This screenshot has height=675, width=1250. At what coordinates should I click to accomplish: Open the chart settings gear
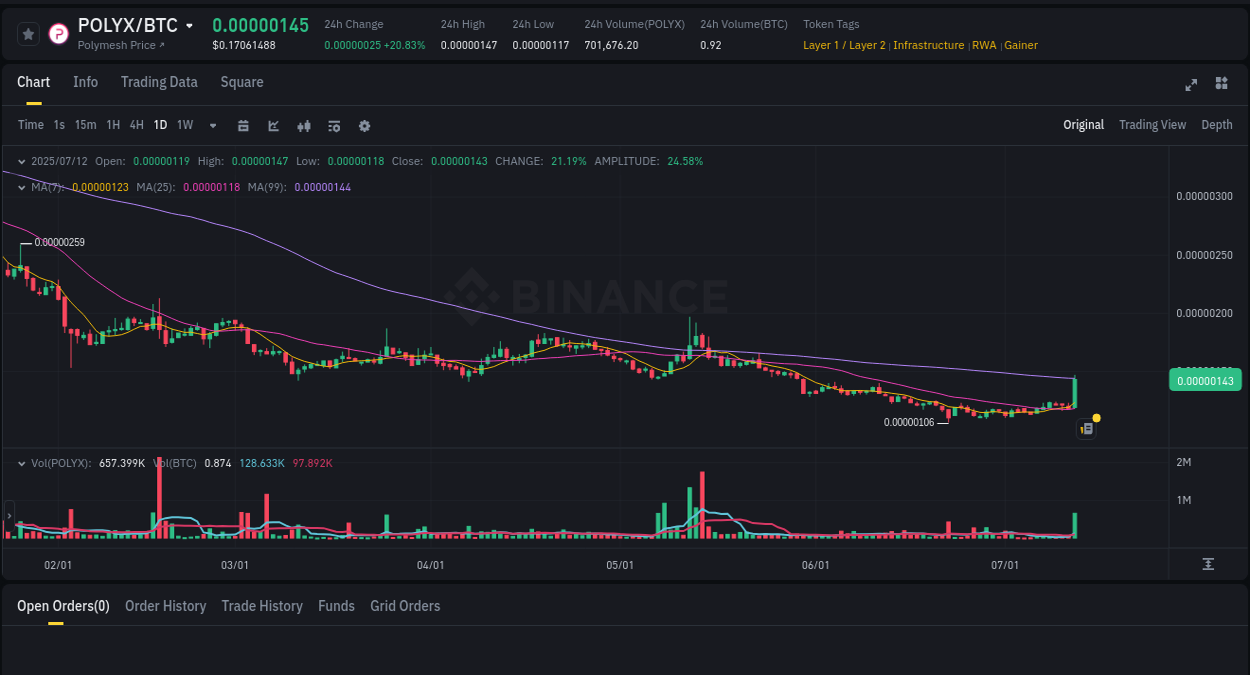point(364,125)
